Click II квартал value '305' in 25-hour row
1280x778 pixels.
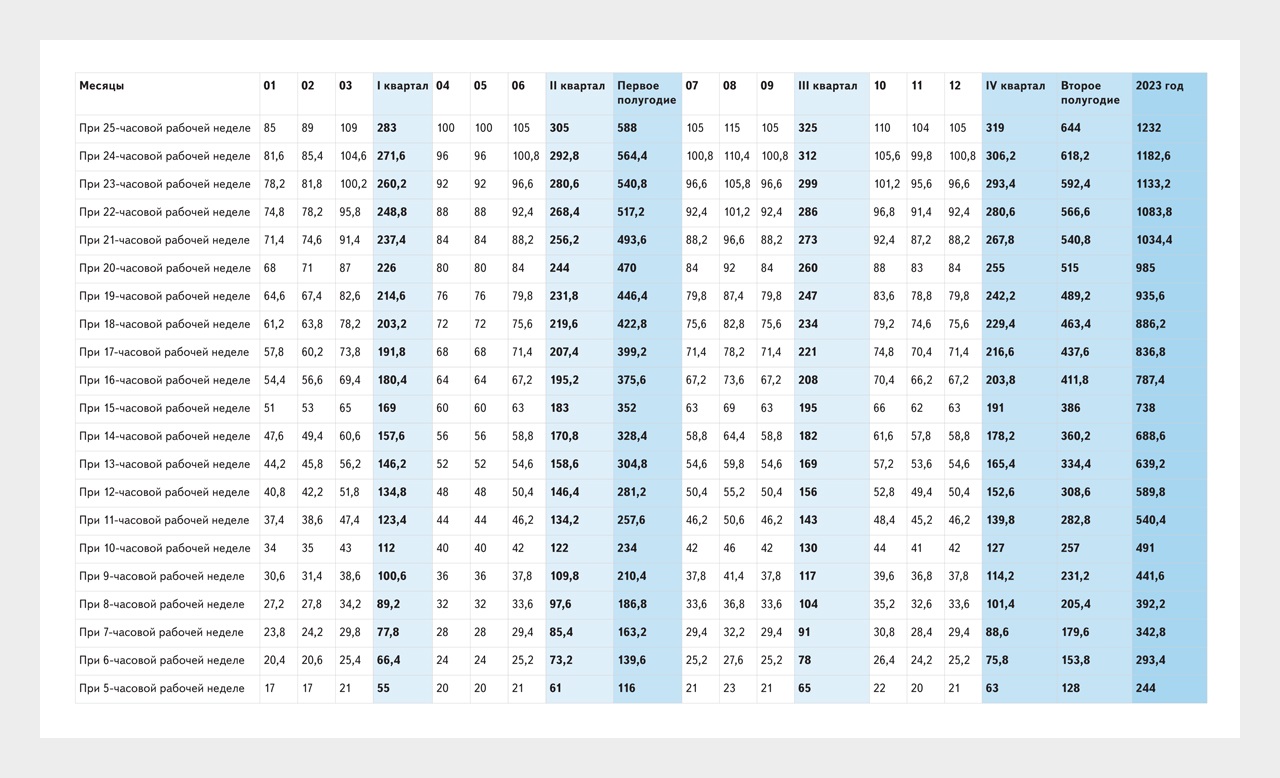coord(559,128)
